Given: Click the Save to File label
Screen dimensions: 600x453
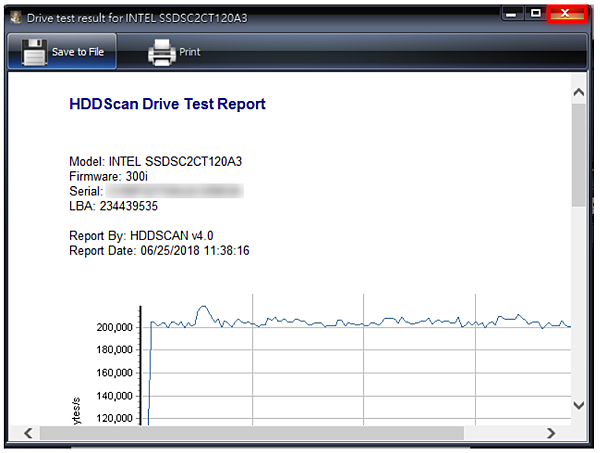Looking at the screenshot, I should pyautogui.click(x=78, y=52).
